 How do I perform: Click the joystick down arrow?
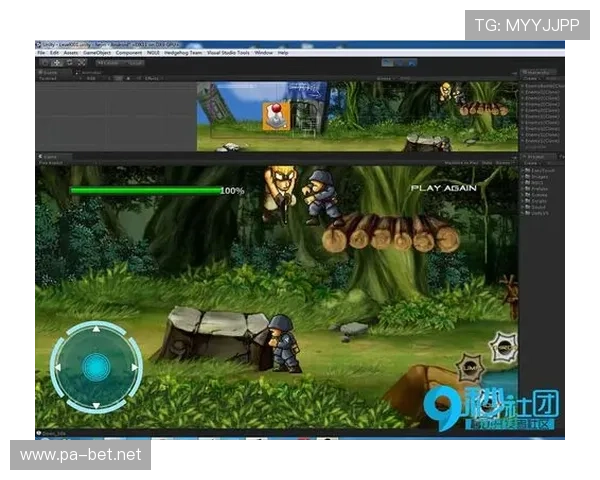coord(96,405)
